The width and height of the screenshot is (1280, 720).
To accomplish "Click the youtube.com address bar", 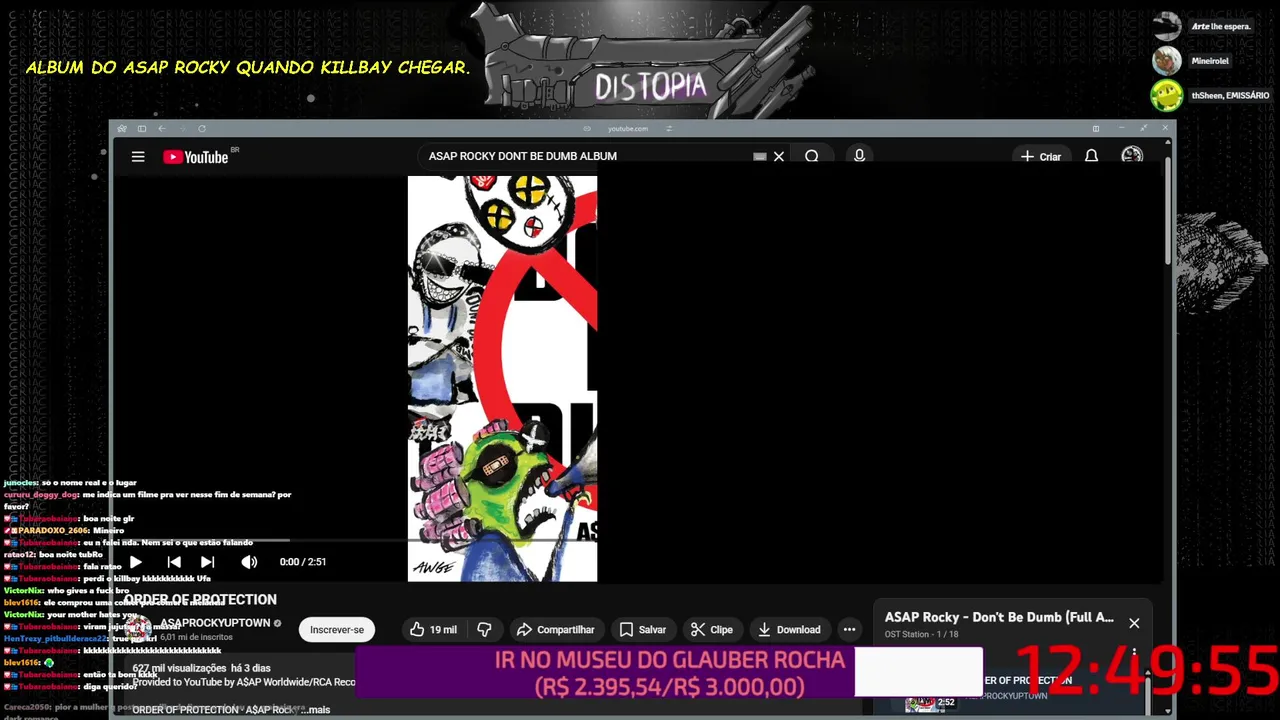I will (x=628, y=129).
